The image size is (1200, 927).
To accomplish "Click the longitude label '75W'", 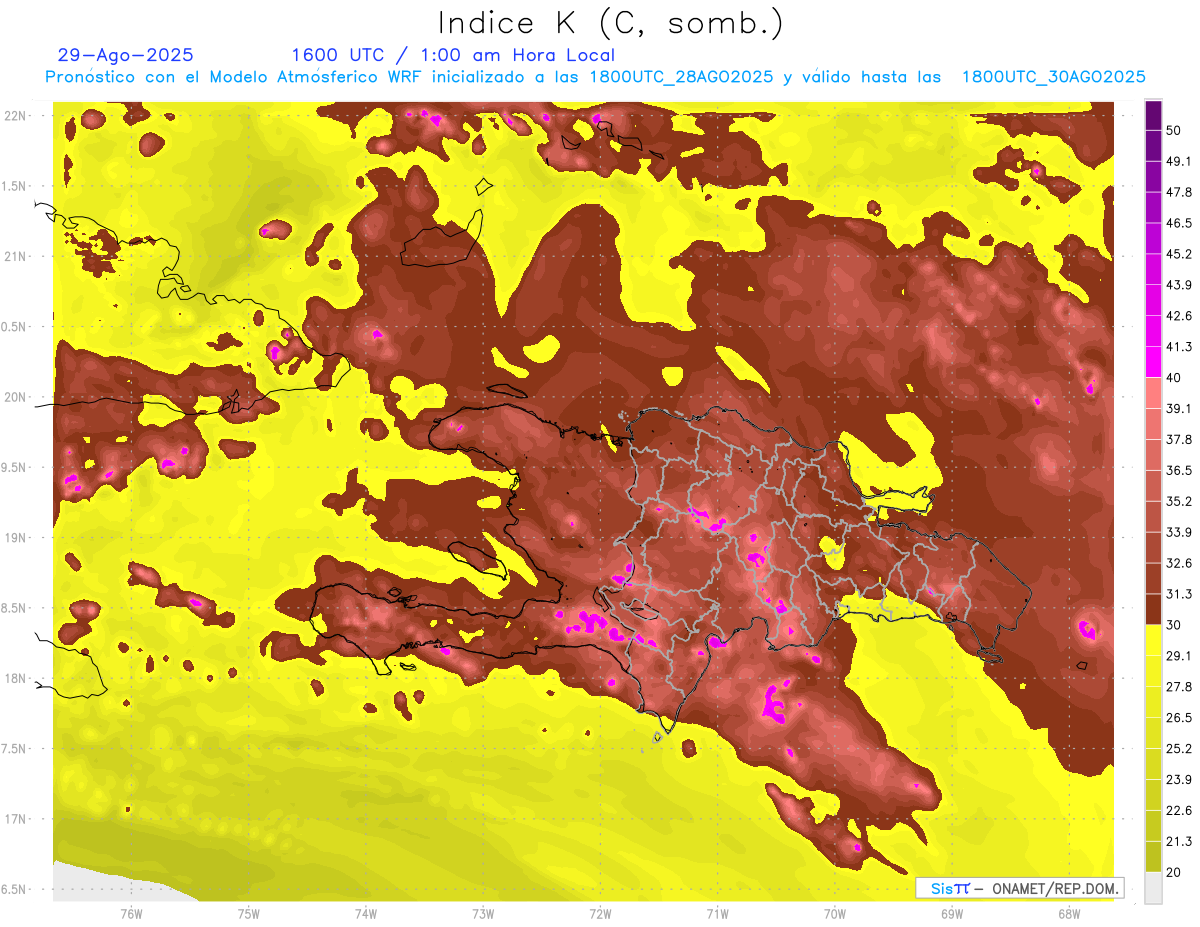I will [x=249, y=913].
